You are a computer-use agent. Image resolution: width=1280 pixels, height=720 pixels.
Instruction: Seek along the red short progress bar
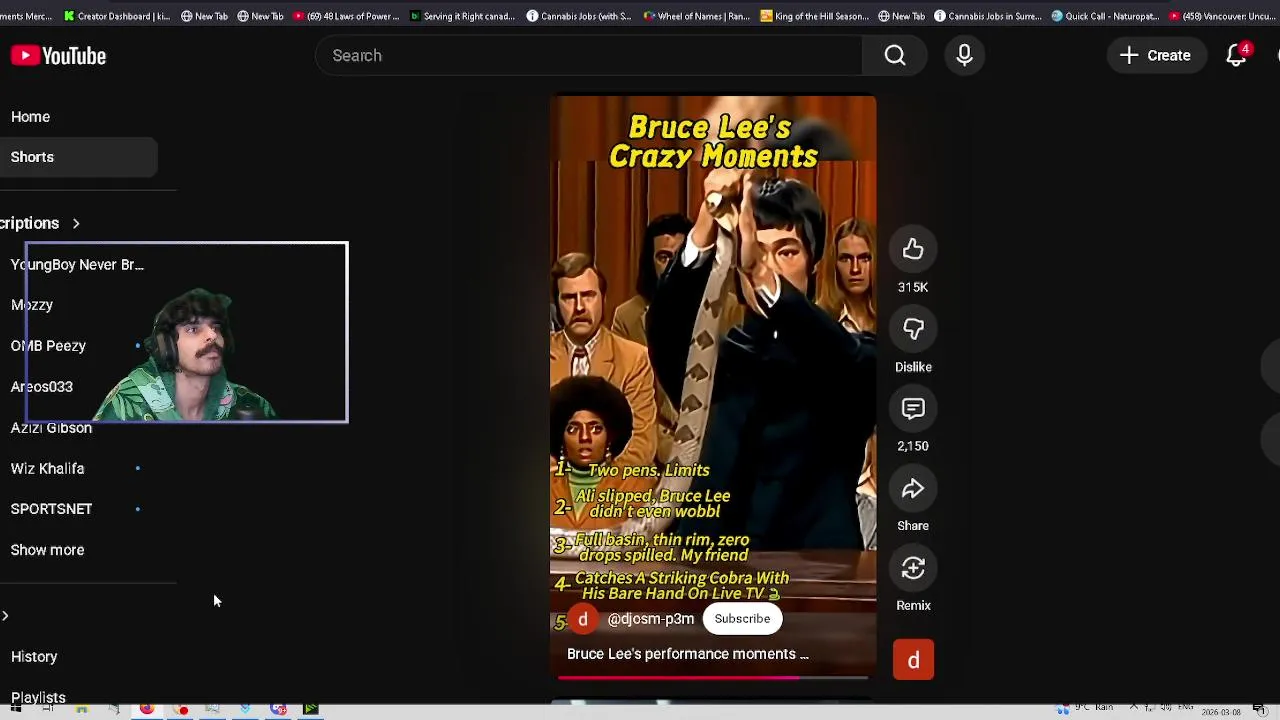coord(713,677)
